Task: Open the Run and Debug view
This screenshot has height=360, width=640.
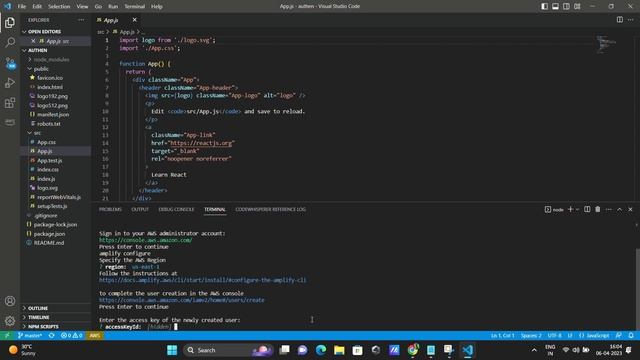Action: click(10, 83)
